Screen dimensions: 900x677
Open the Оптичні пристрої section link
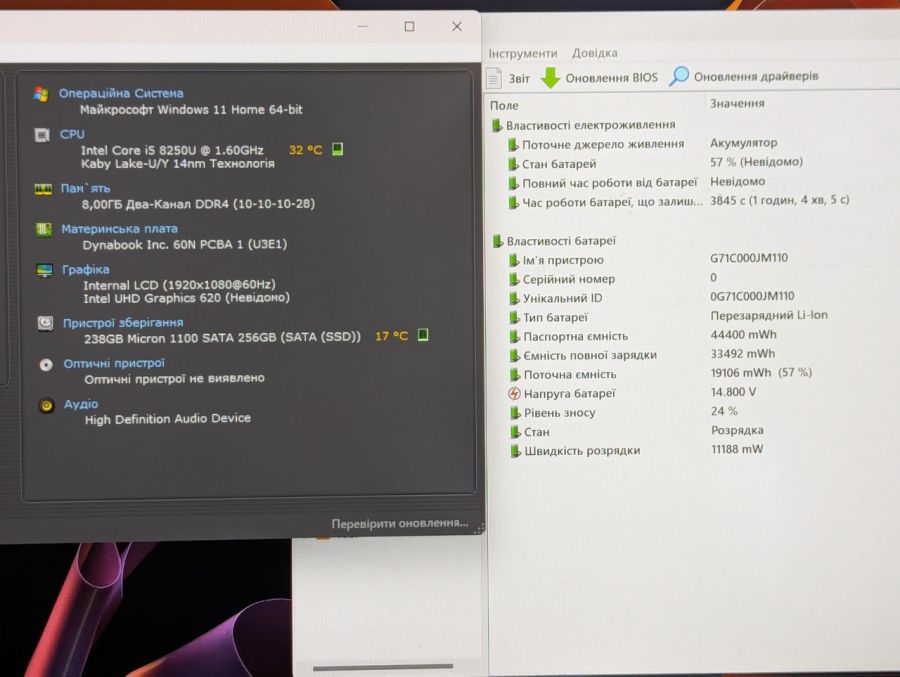(114, 363)
